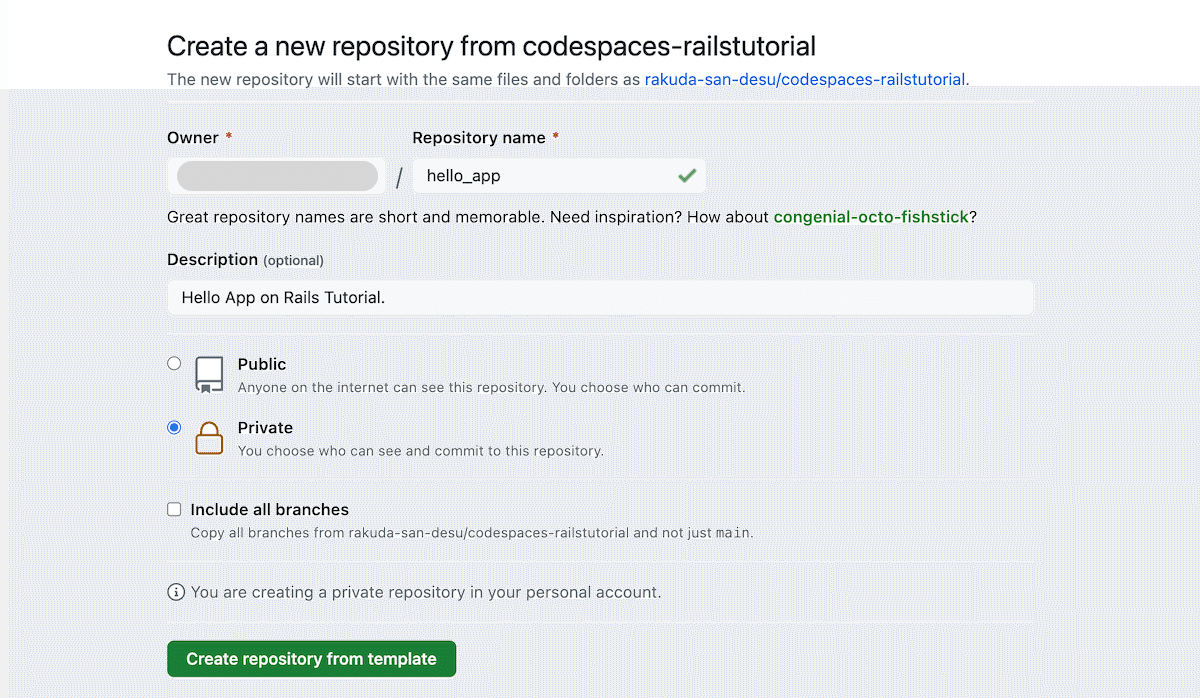Enable the Include all branches checkbox
This screenshot has width=1200, height=698.
pyautogui.click(x=174, y=509)
